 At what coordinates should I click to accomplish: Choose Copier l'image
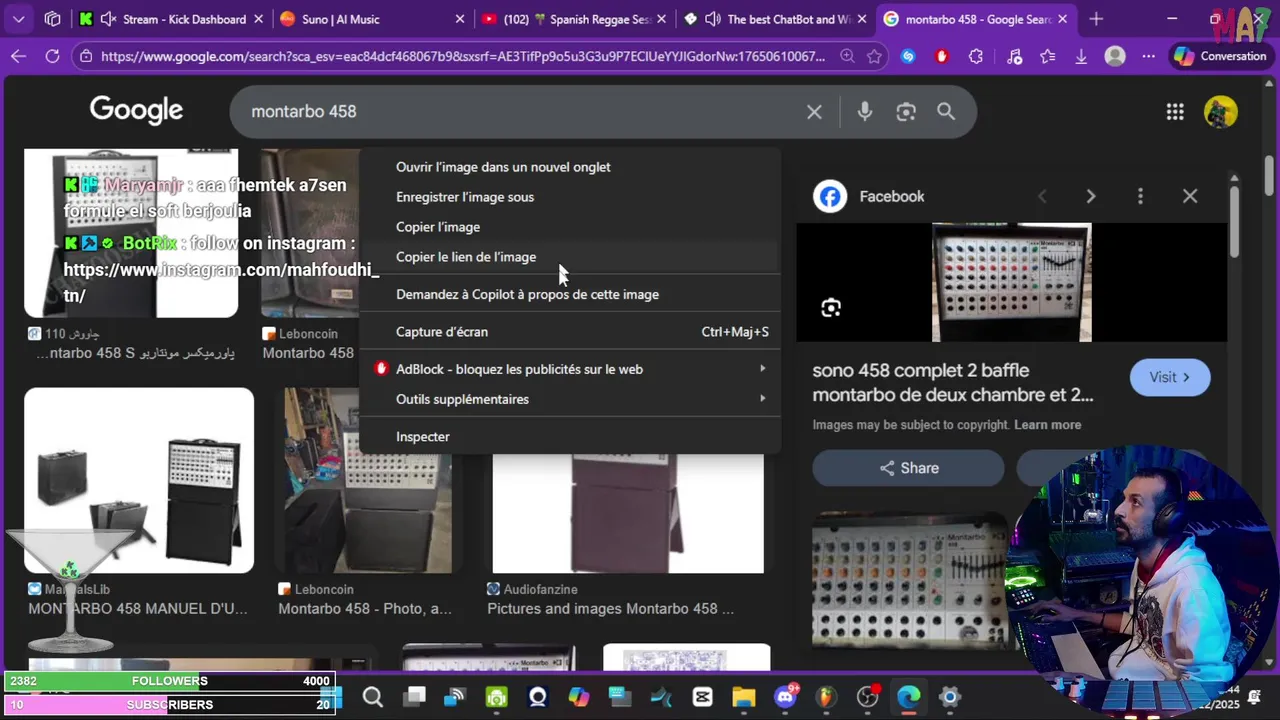570,227
